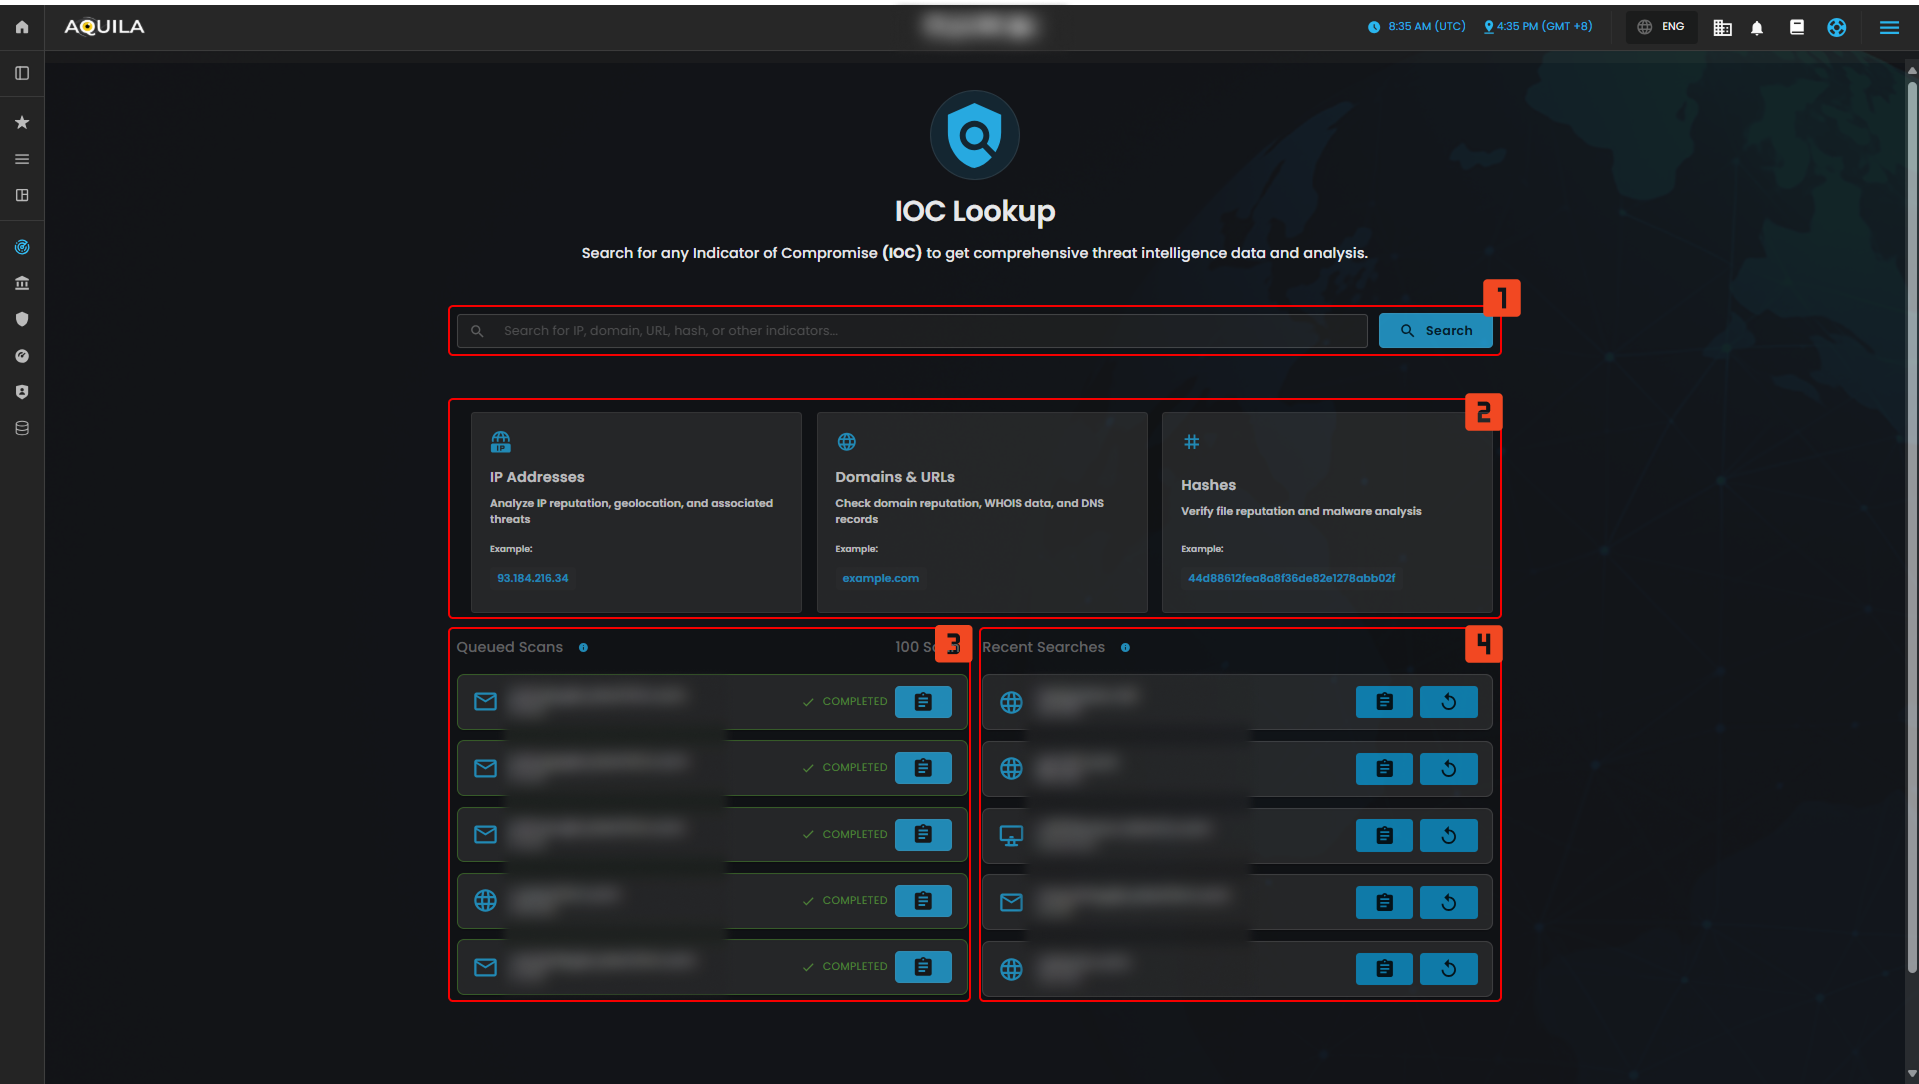Click the support lifebuoy icon
1919x1084 pixels.
(x=1837, y=28)
